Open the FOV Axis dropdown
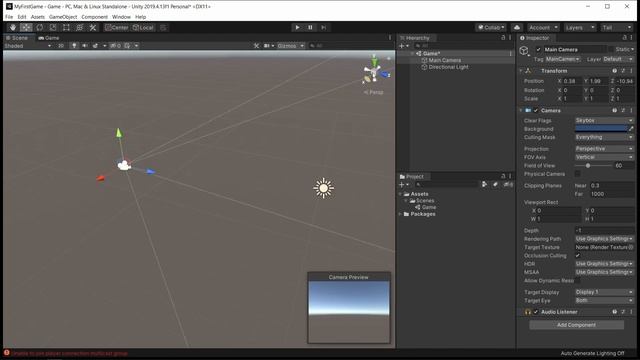 click(604, 157)
